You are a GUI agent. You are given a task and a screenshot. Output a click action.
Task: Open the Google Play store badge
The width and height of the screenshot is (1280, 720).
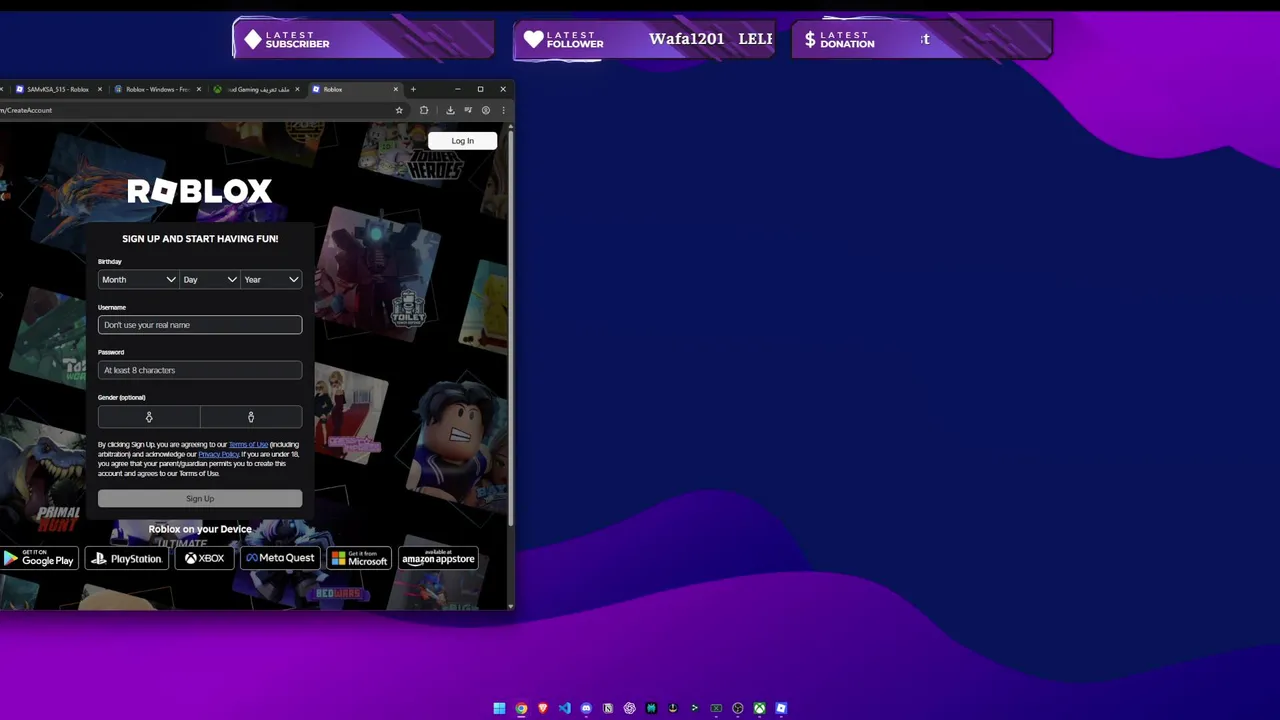click(x=39, y=559)
